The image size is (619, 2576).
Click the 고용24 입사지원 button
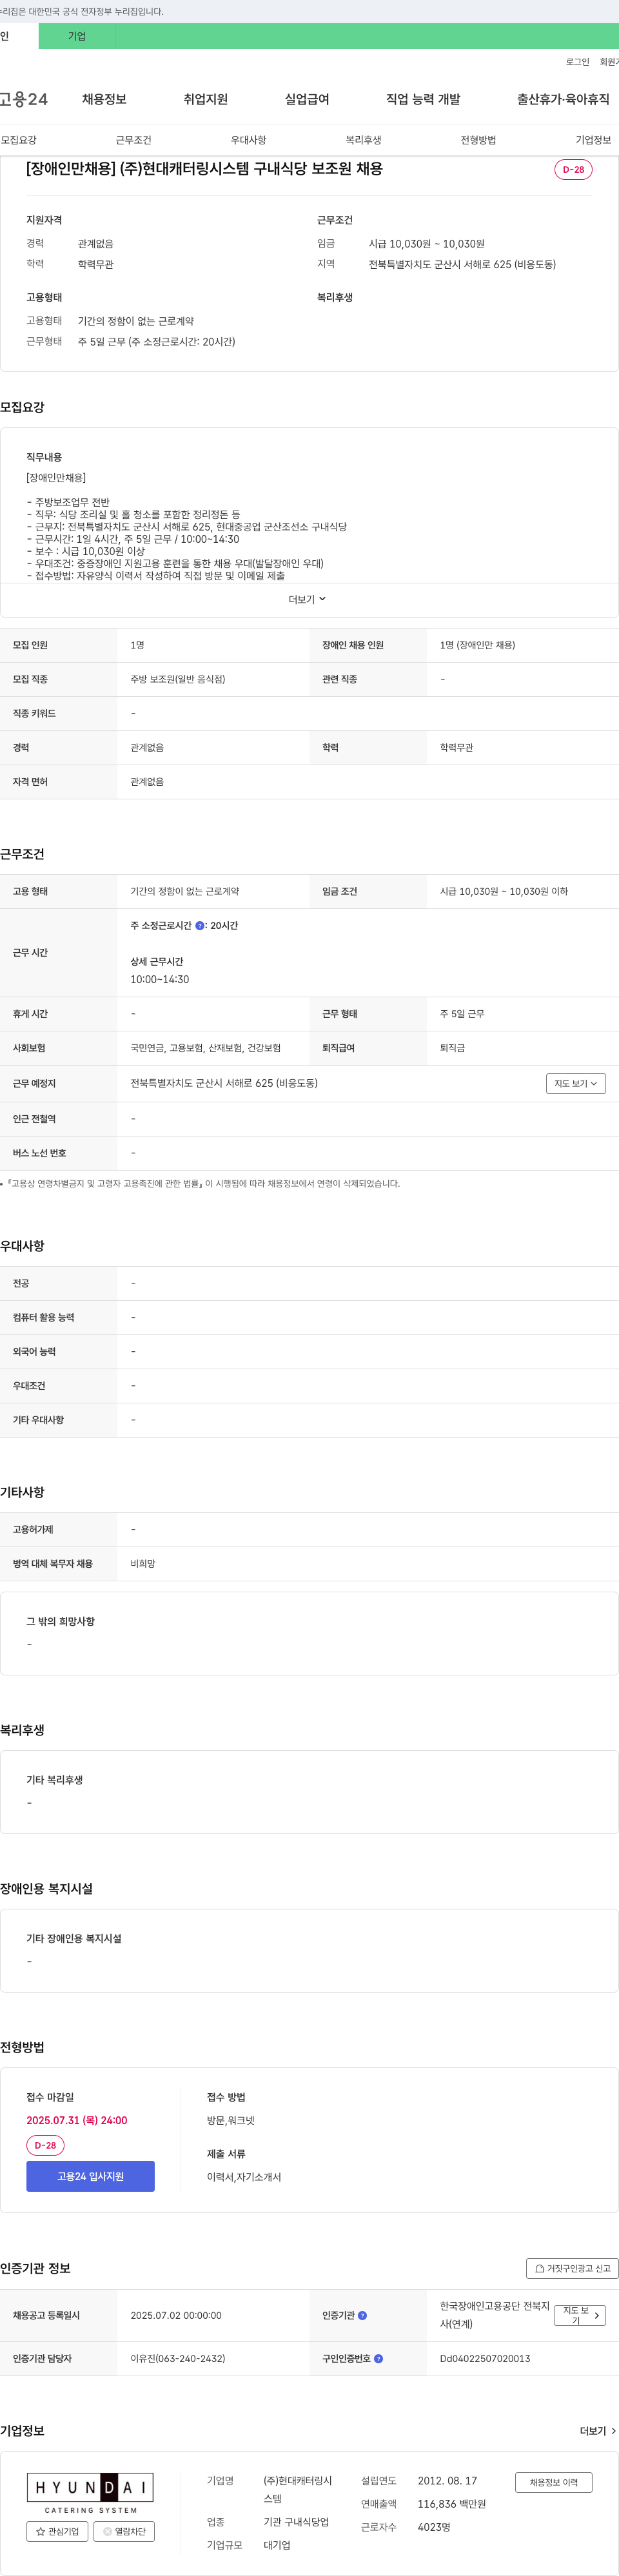pyautogui.click(x=90, y=2176)
